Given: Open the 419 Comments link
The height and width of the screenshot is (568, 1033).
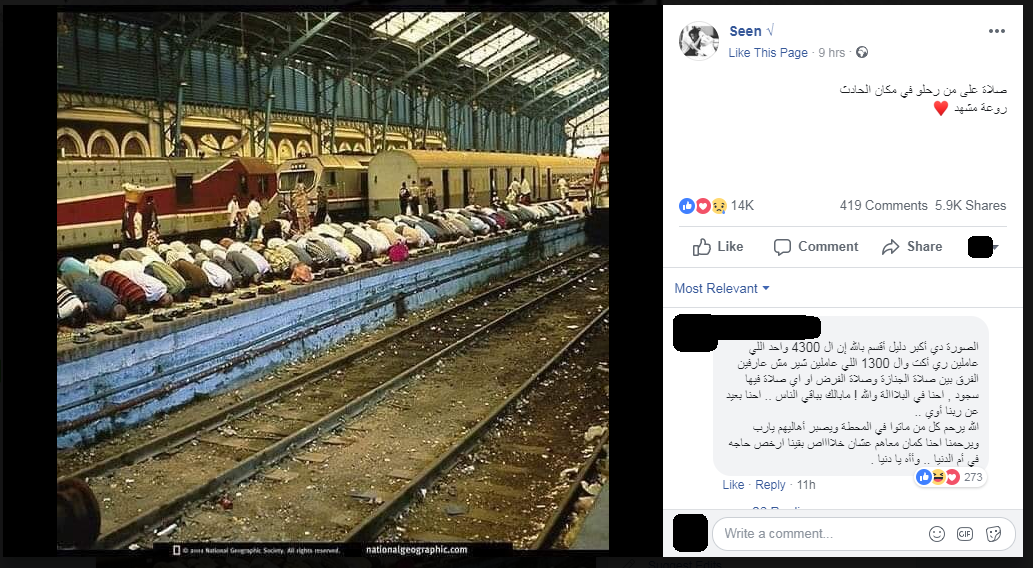Looking at the screenshot, I should point(883,206).
